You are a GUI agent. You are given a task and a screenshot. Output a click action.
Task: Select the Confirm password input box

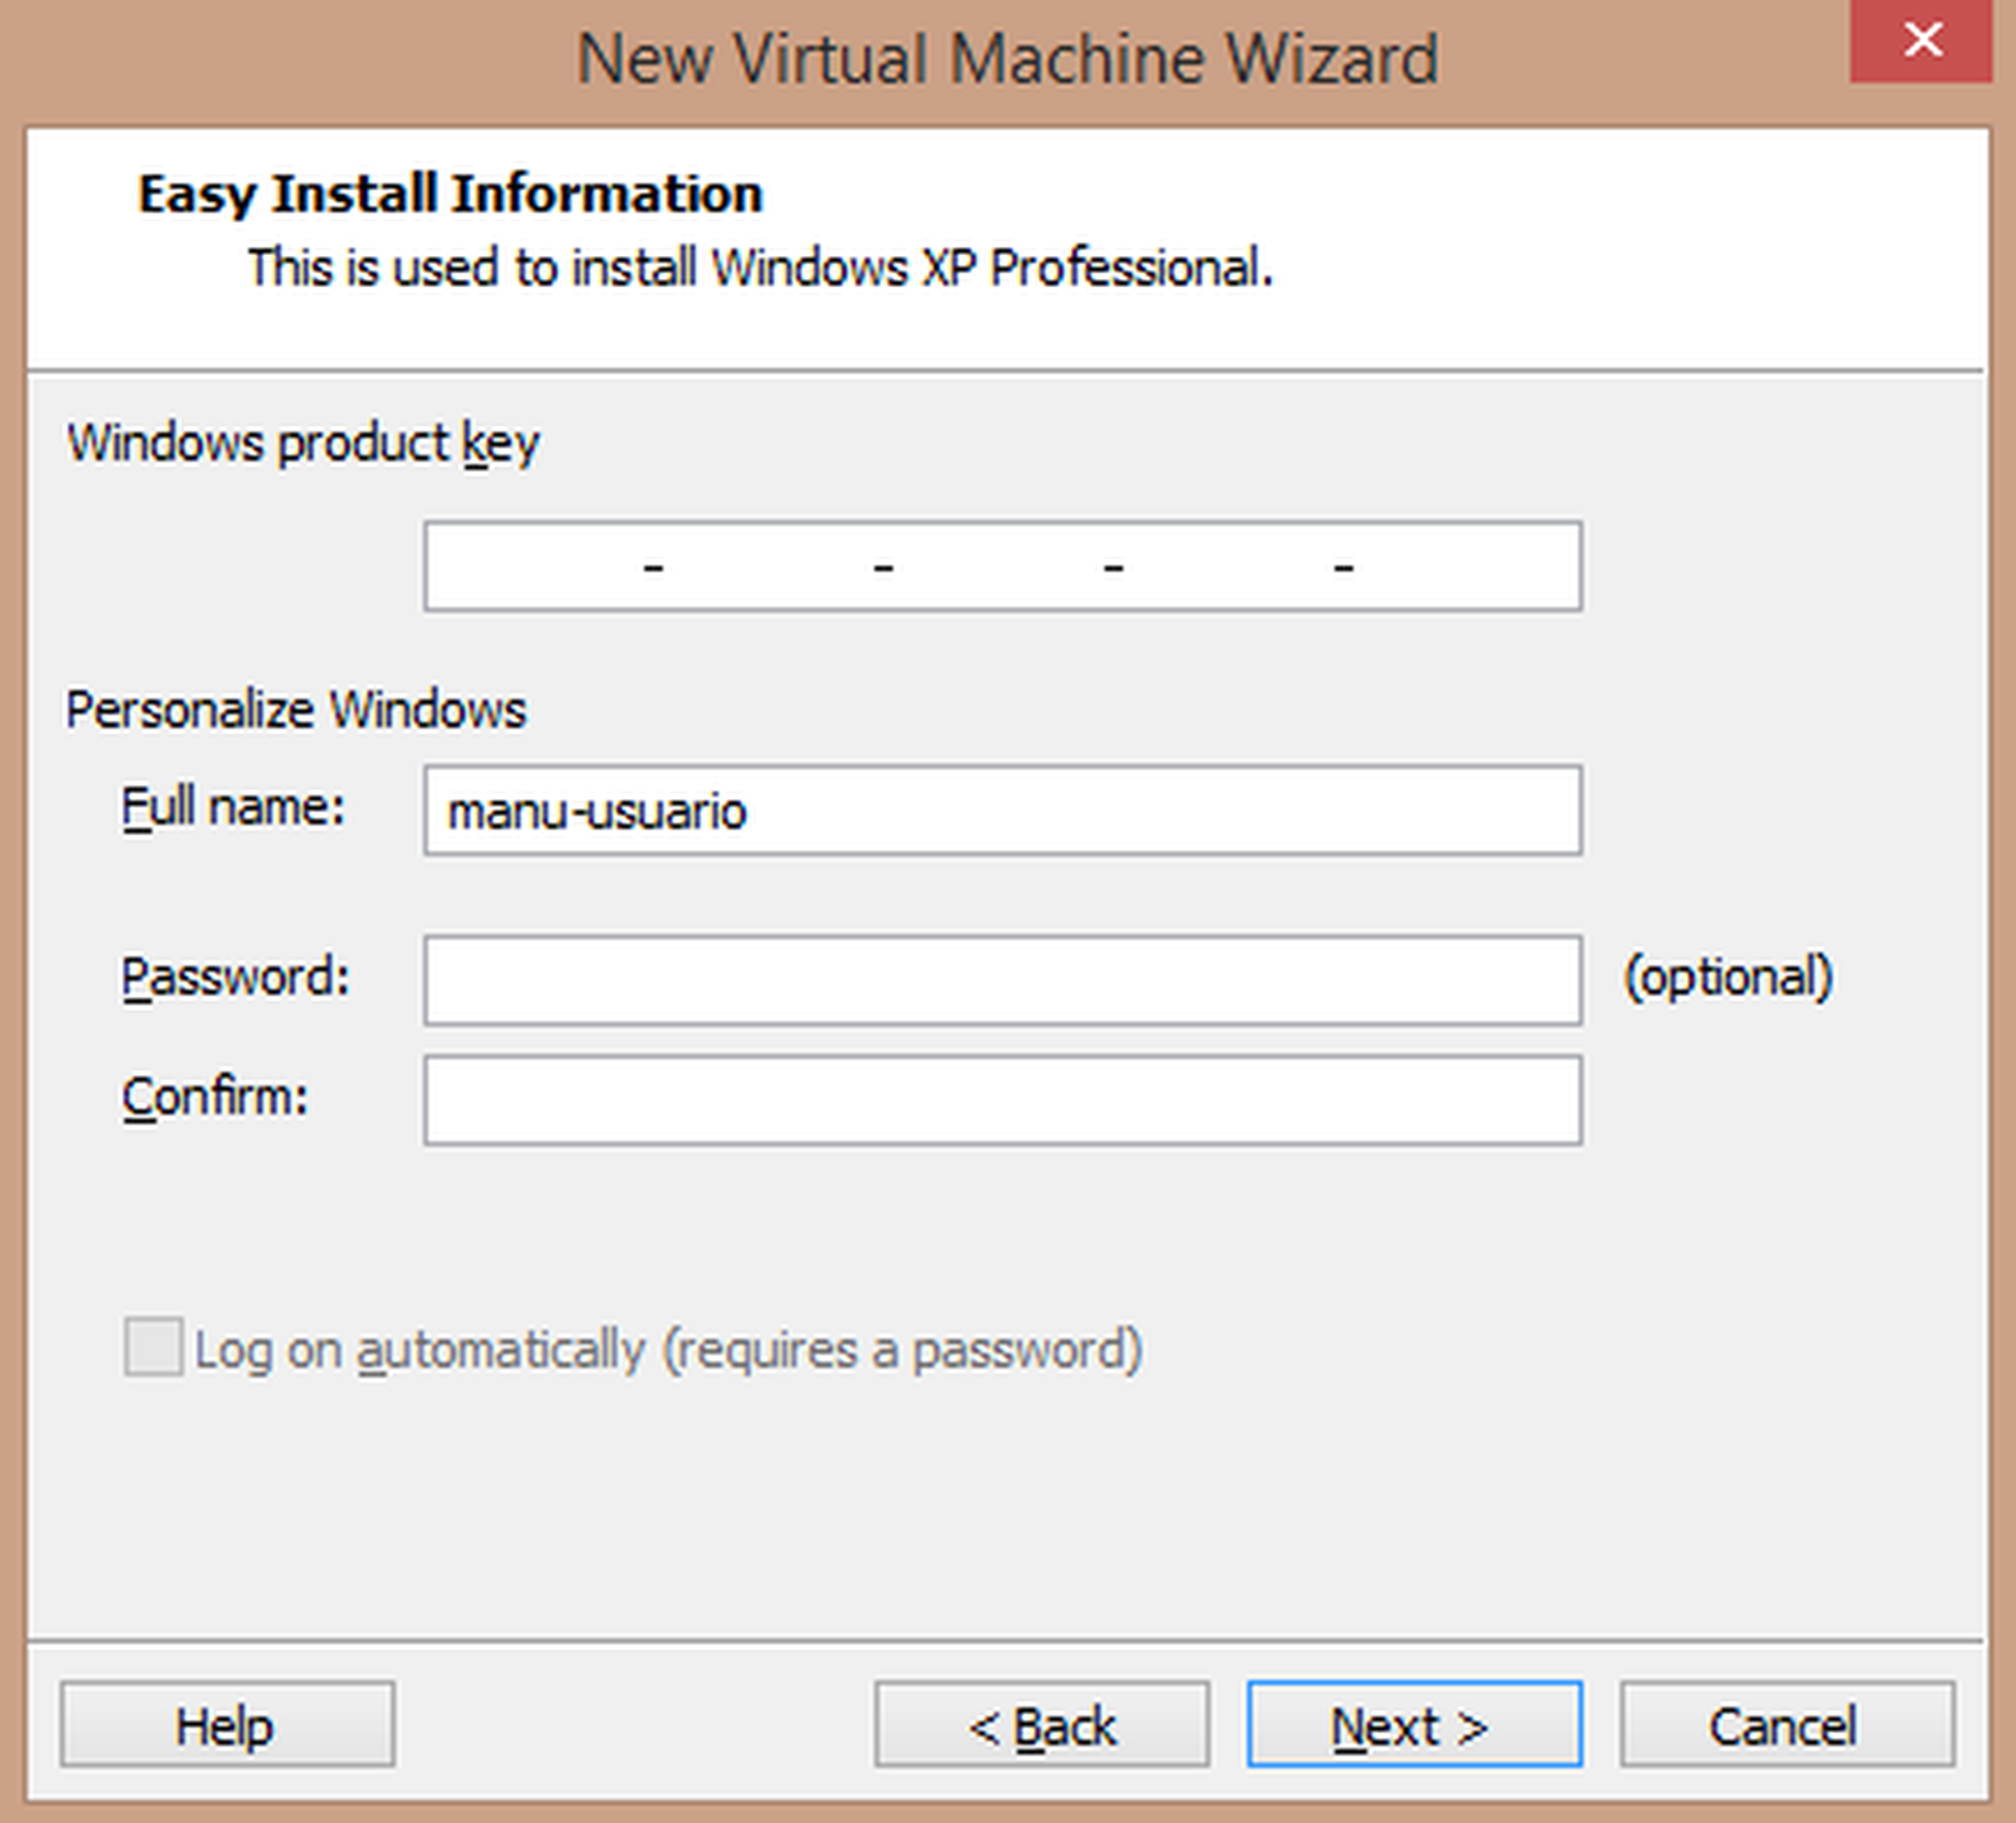pyautogui.click(x=1002, y=1100)
